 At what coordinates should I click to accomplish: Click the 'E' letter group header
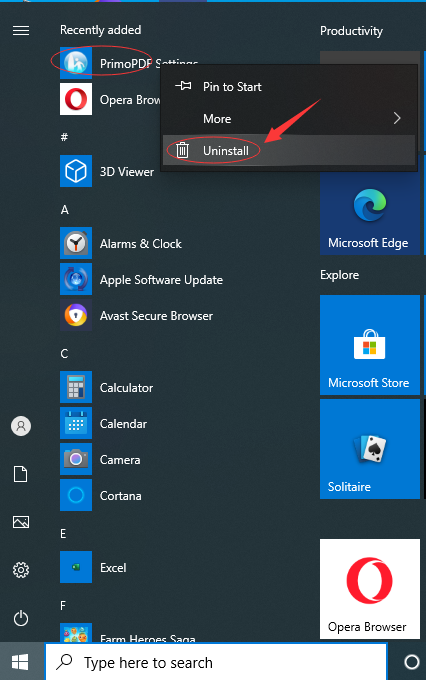pyautogui.click(x=63, y=534)
